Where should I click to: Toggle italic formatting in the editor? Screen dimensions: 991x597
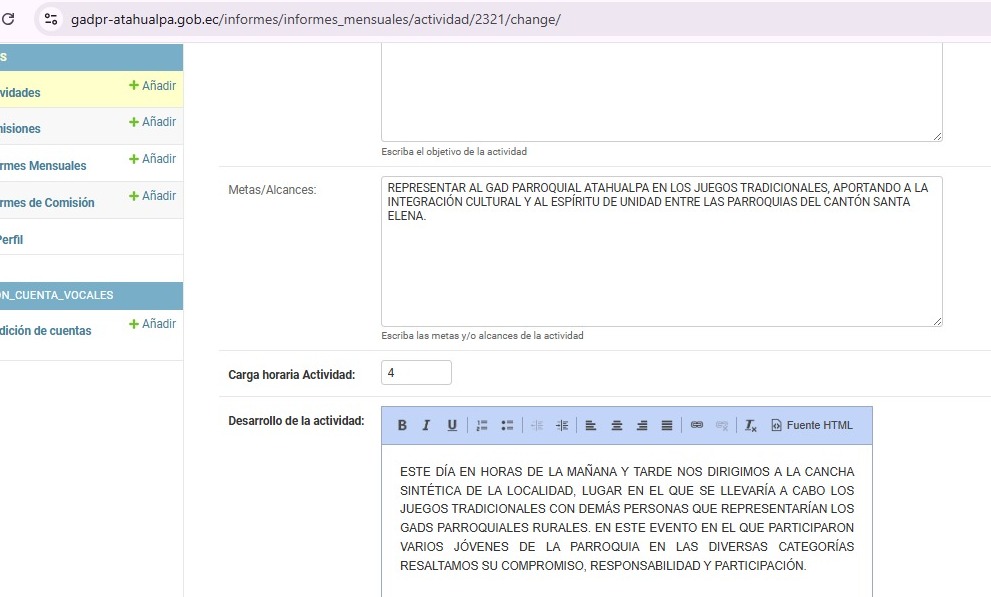click(426, 425)
